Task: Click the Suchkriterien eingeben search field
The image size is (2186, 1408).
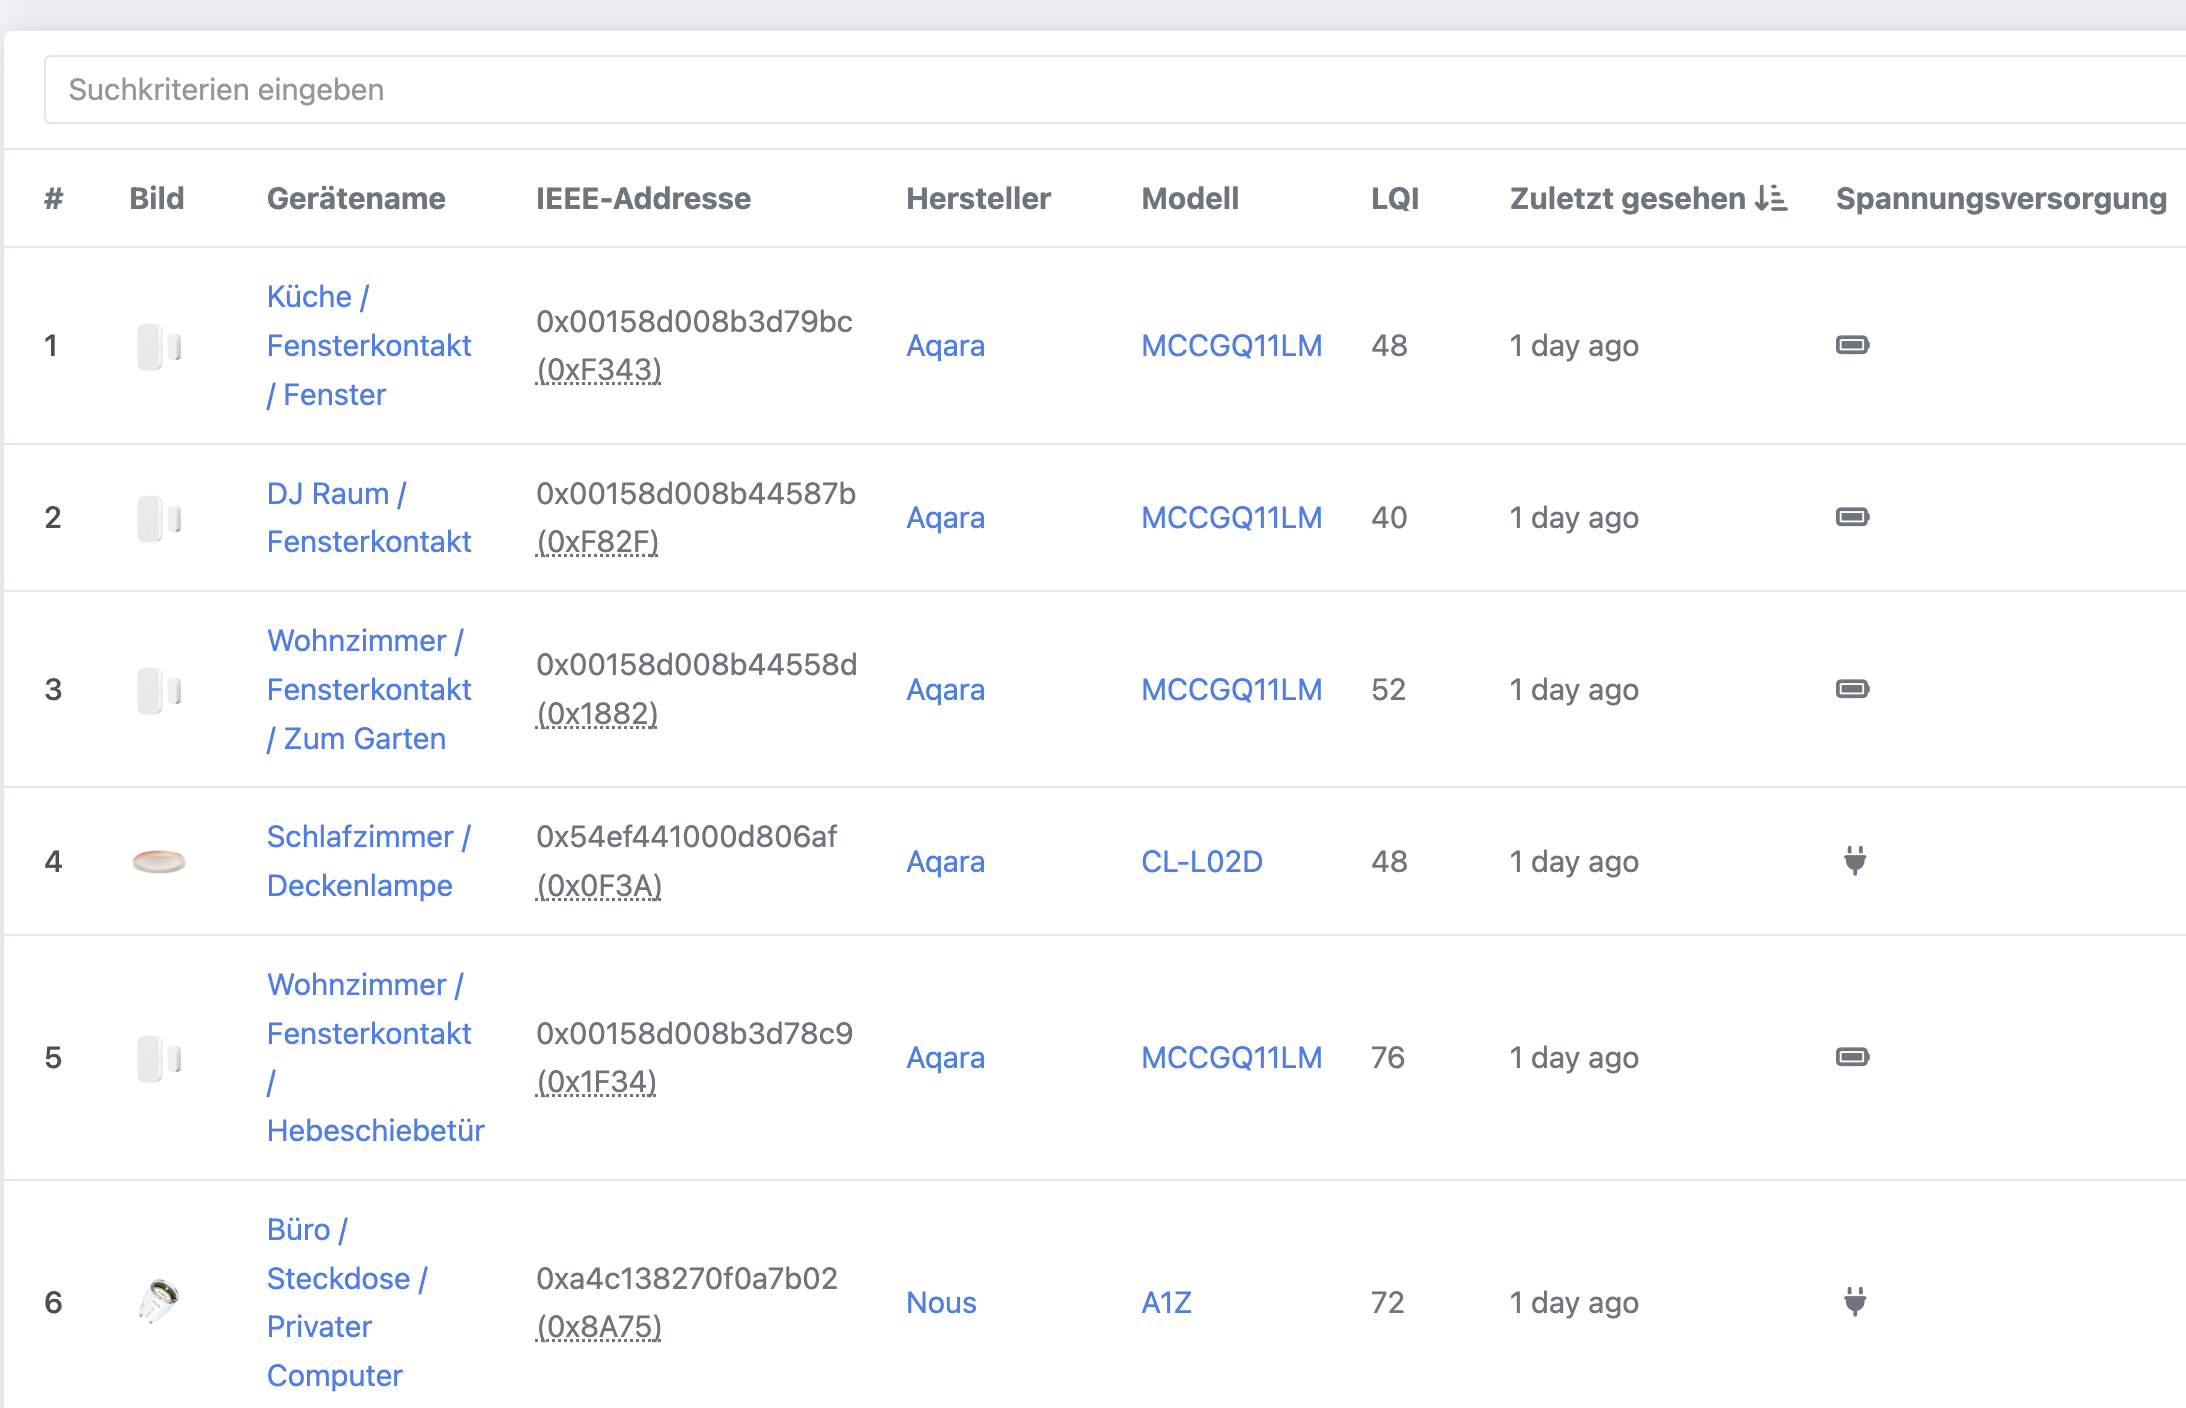Action: pyautogui.click(x=1115, y=90)
